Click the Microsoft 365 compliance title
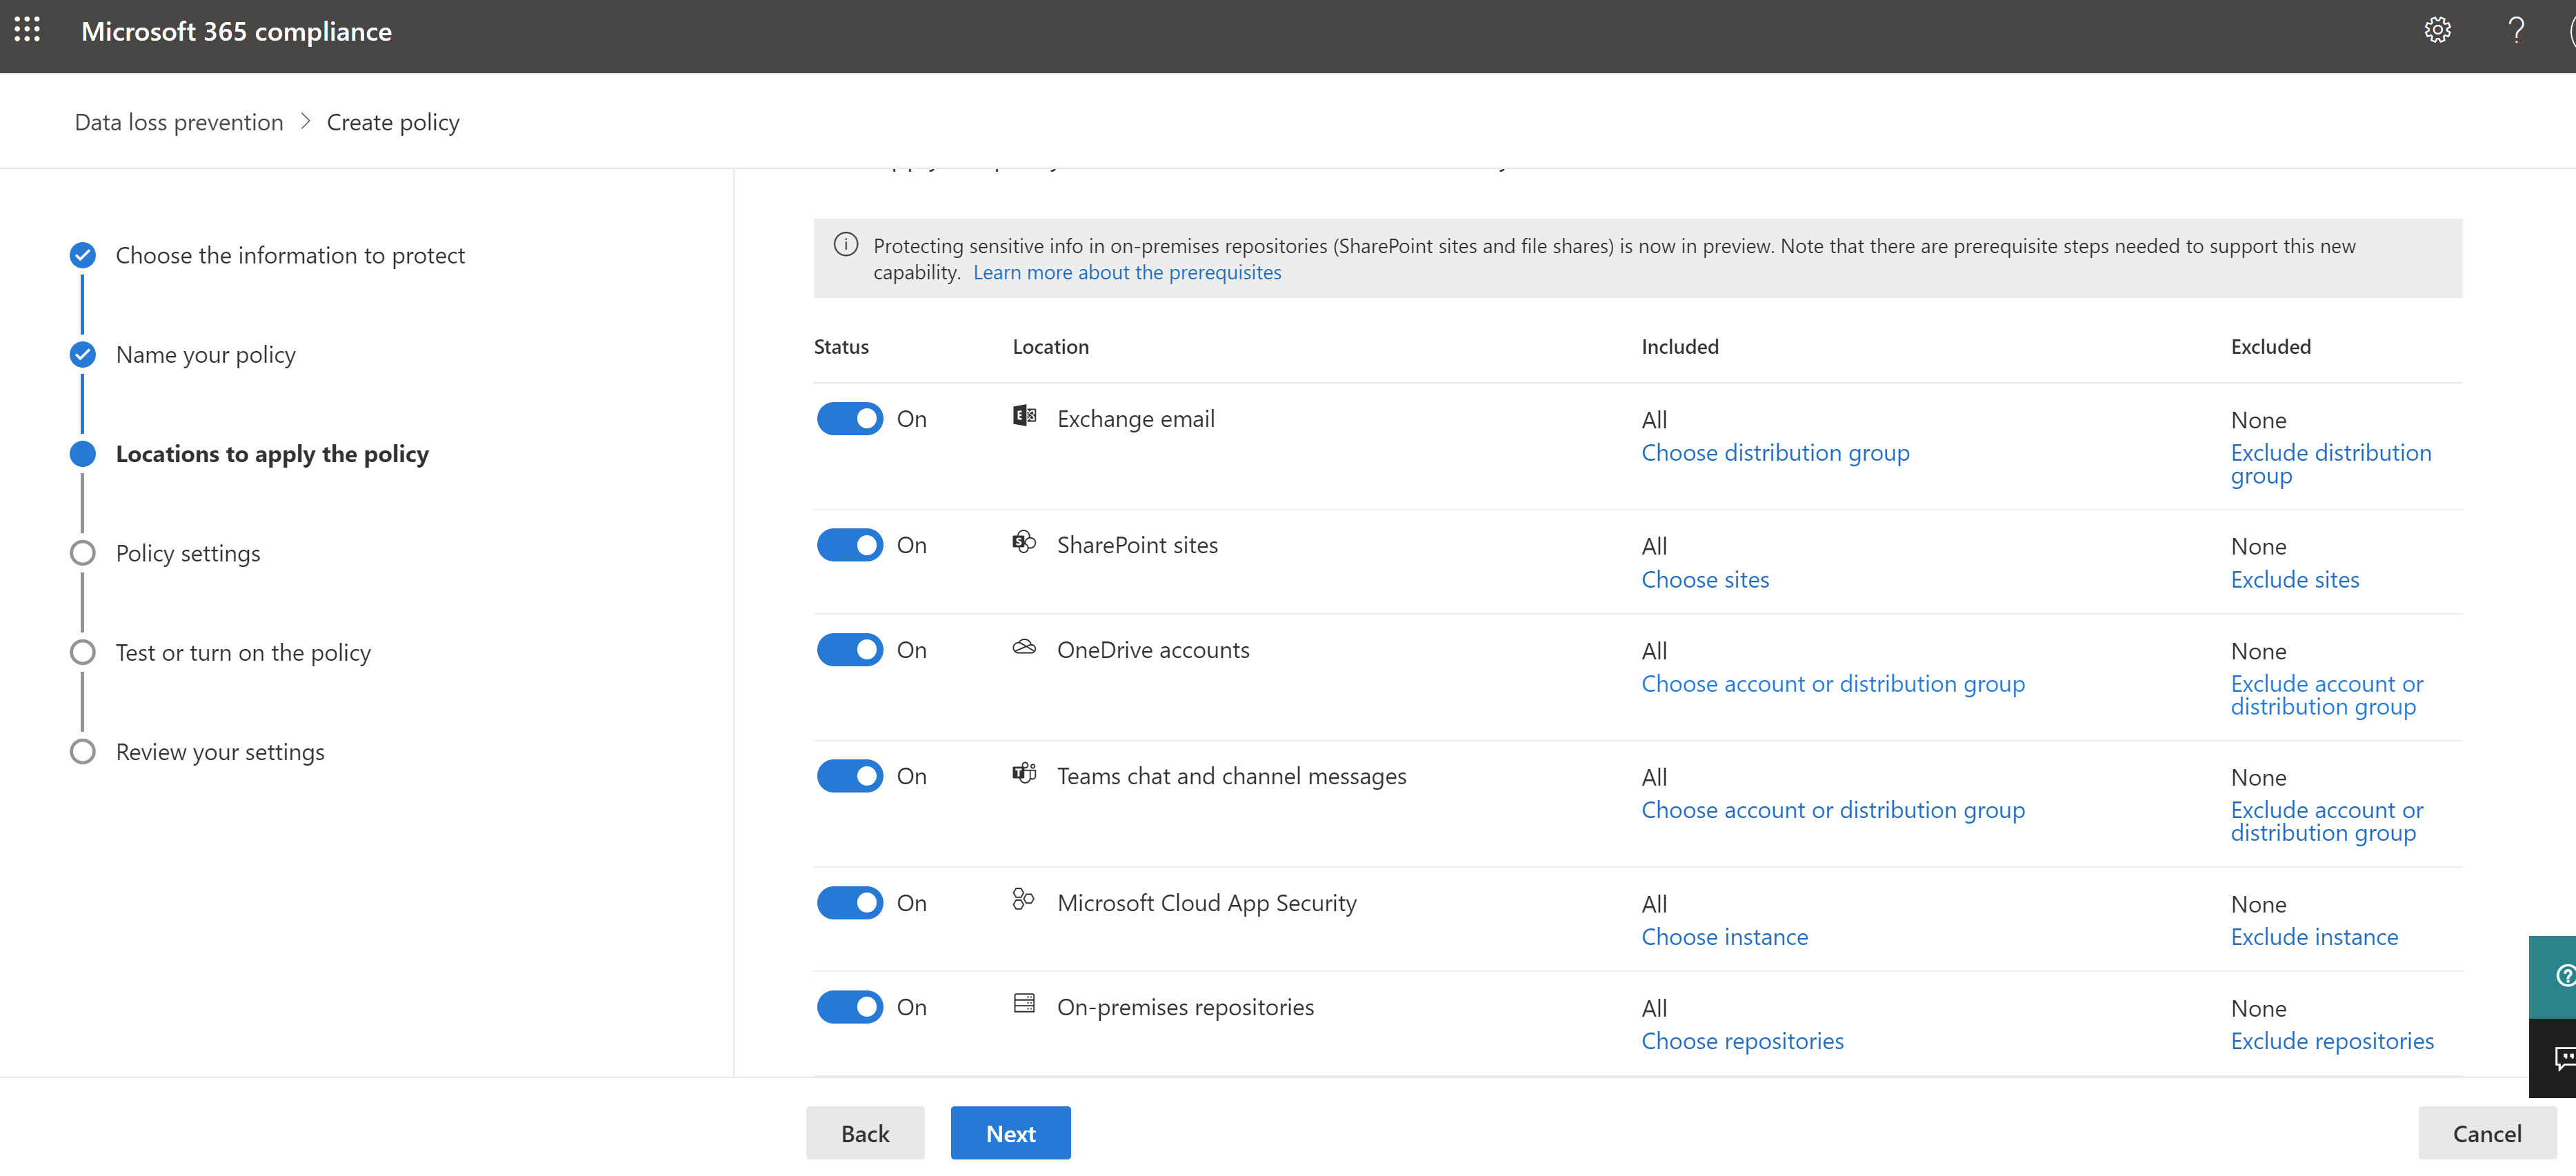2576x1176 pixels. click(x=236, y=31)
